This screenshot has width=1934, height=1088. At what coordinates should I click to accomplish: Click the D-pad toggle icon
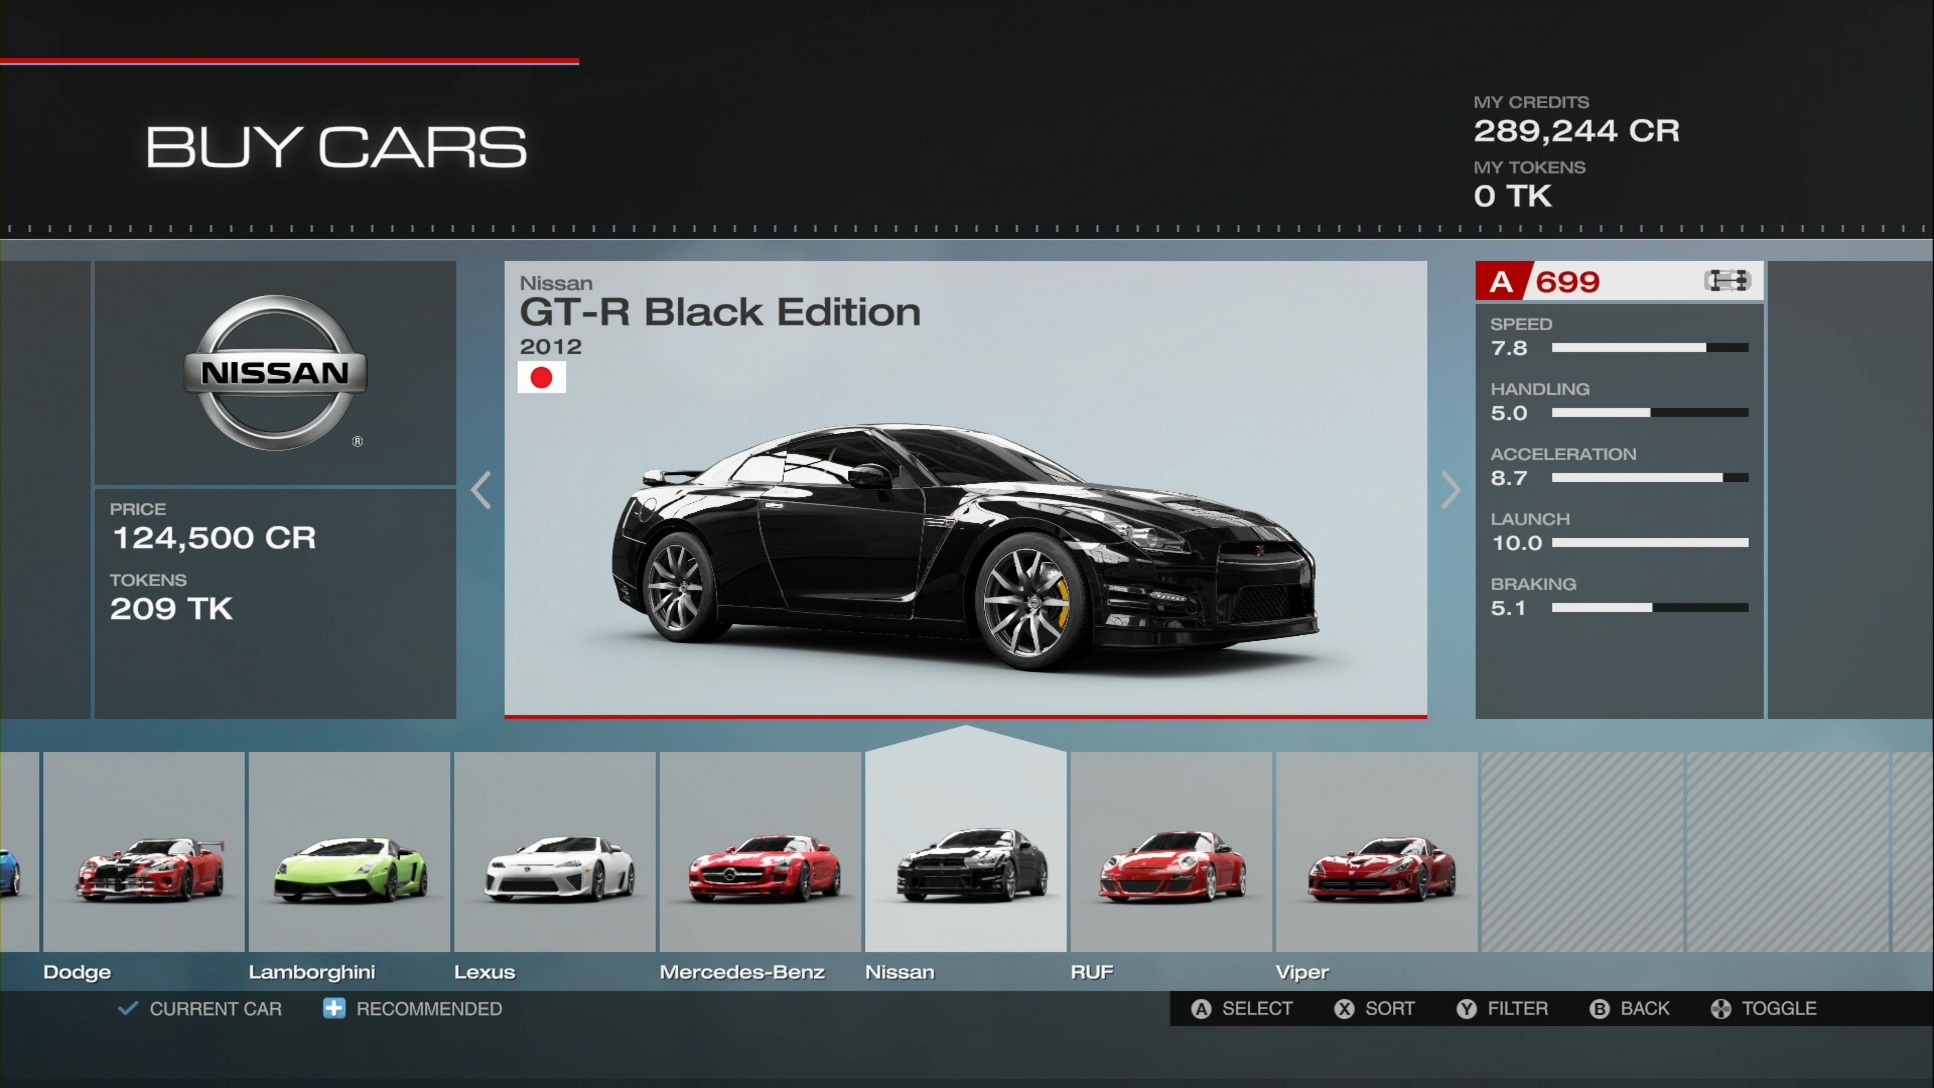pos(1720,1009)
